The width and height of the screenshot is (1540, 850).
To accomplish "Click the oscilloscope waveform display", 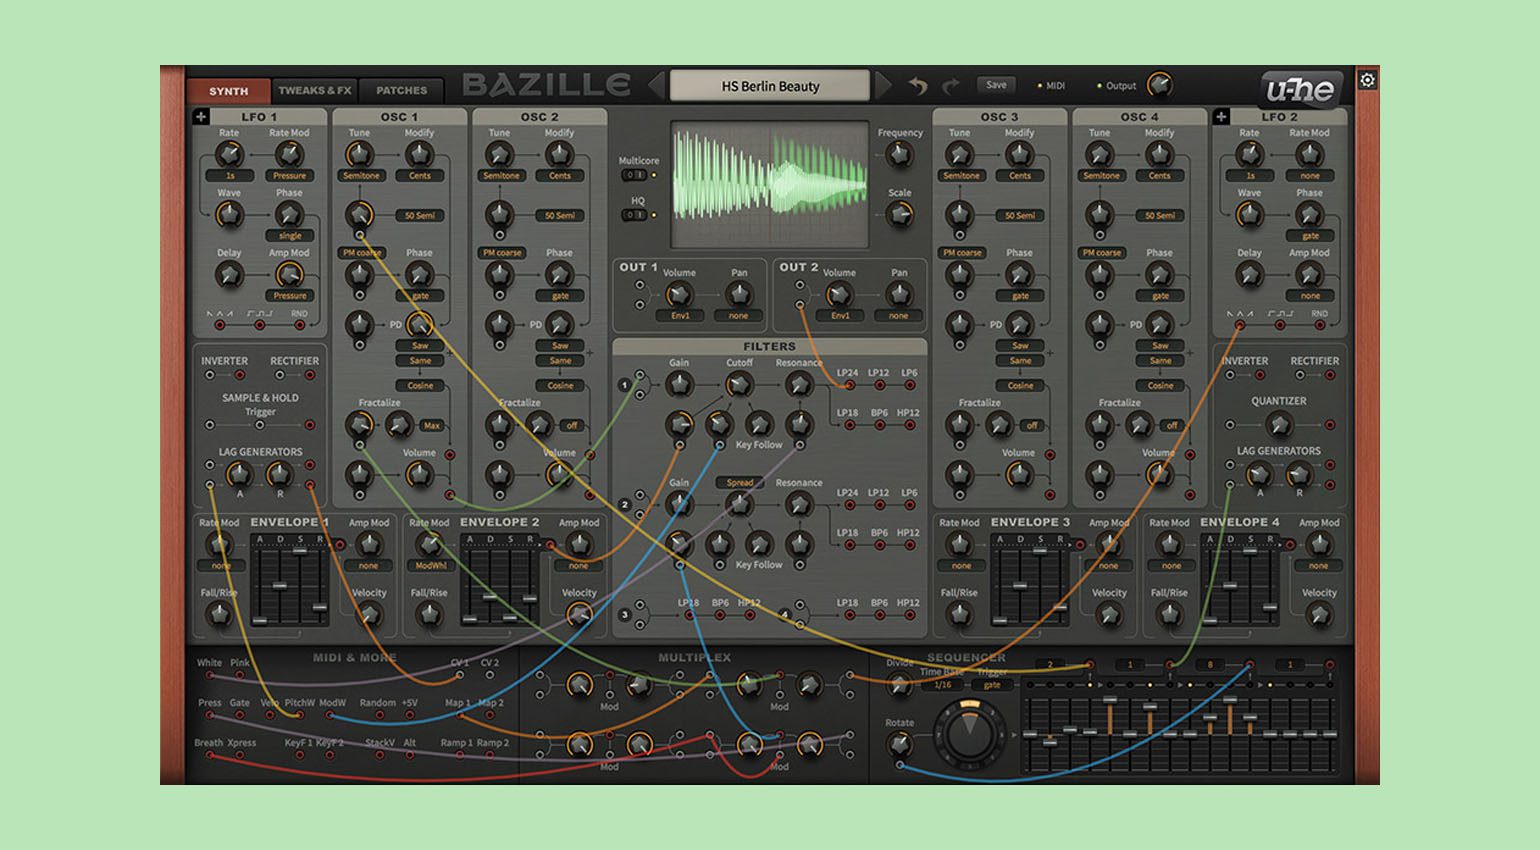I will pos(770,184).
